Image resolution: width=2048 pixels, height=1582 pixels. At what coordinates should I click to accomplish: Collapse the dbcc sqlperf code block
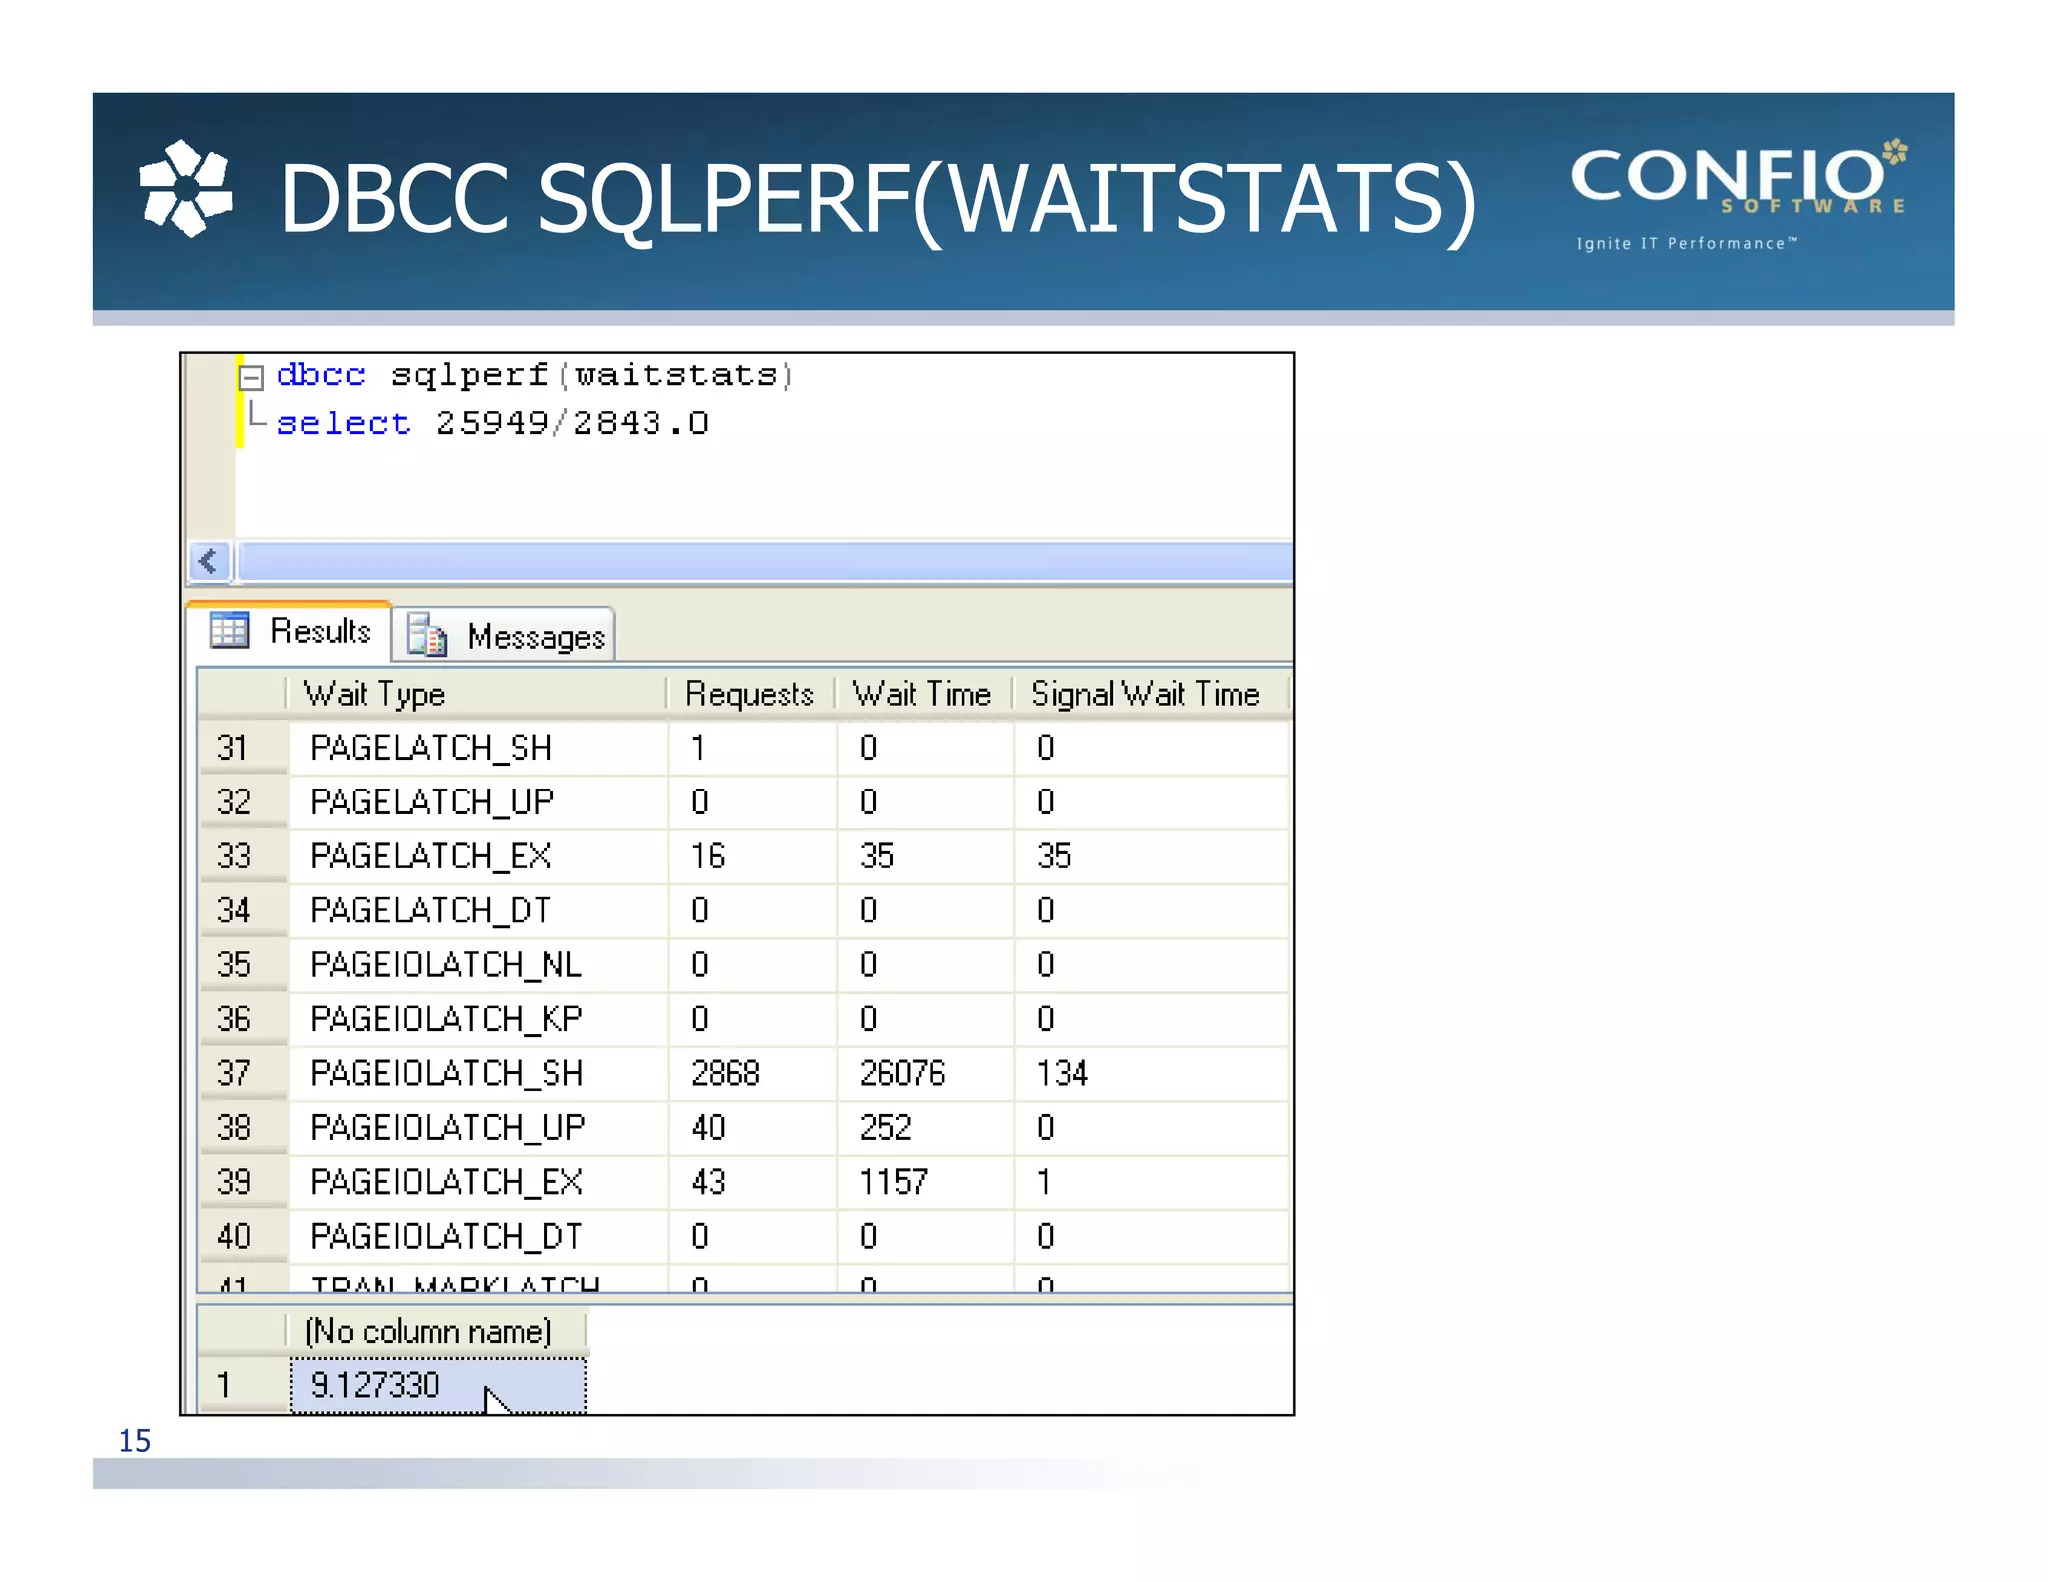point(252,377)
